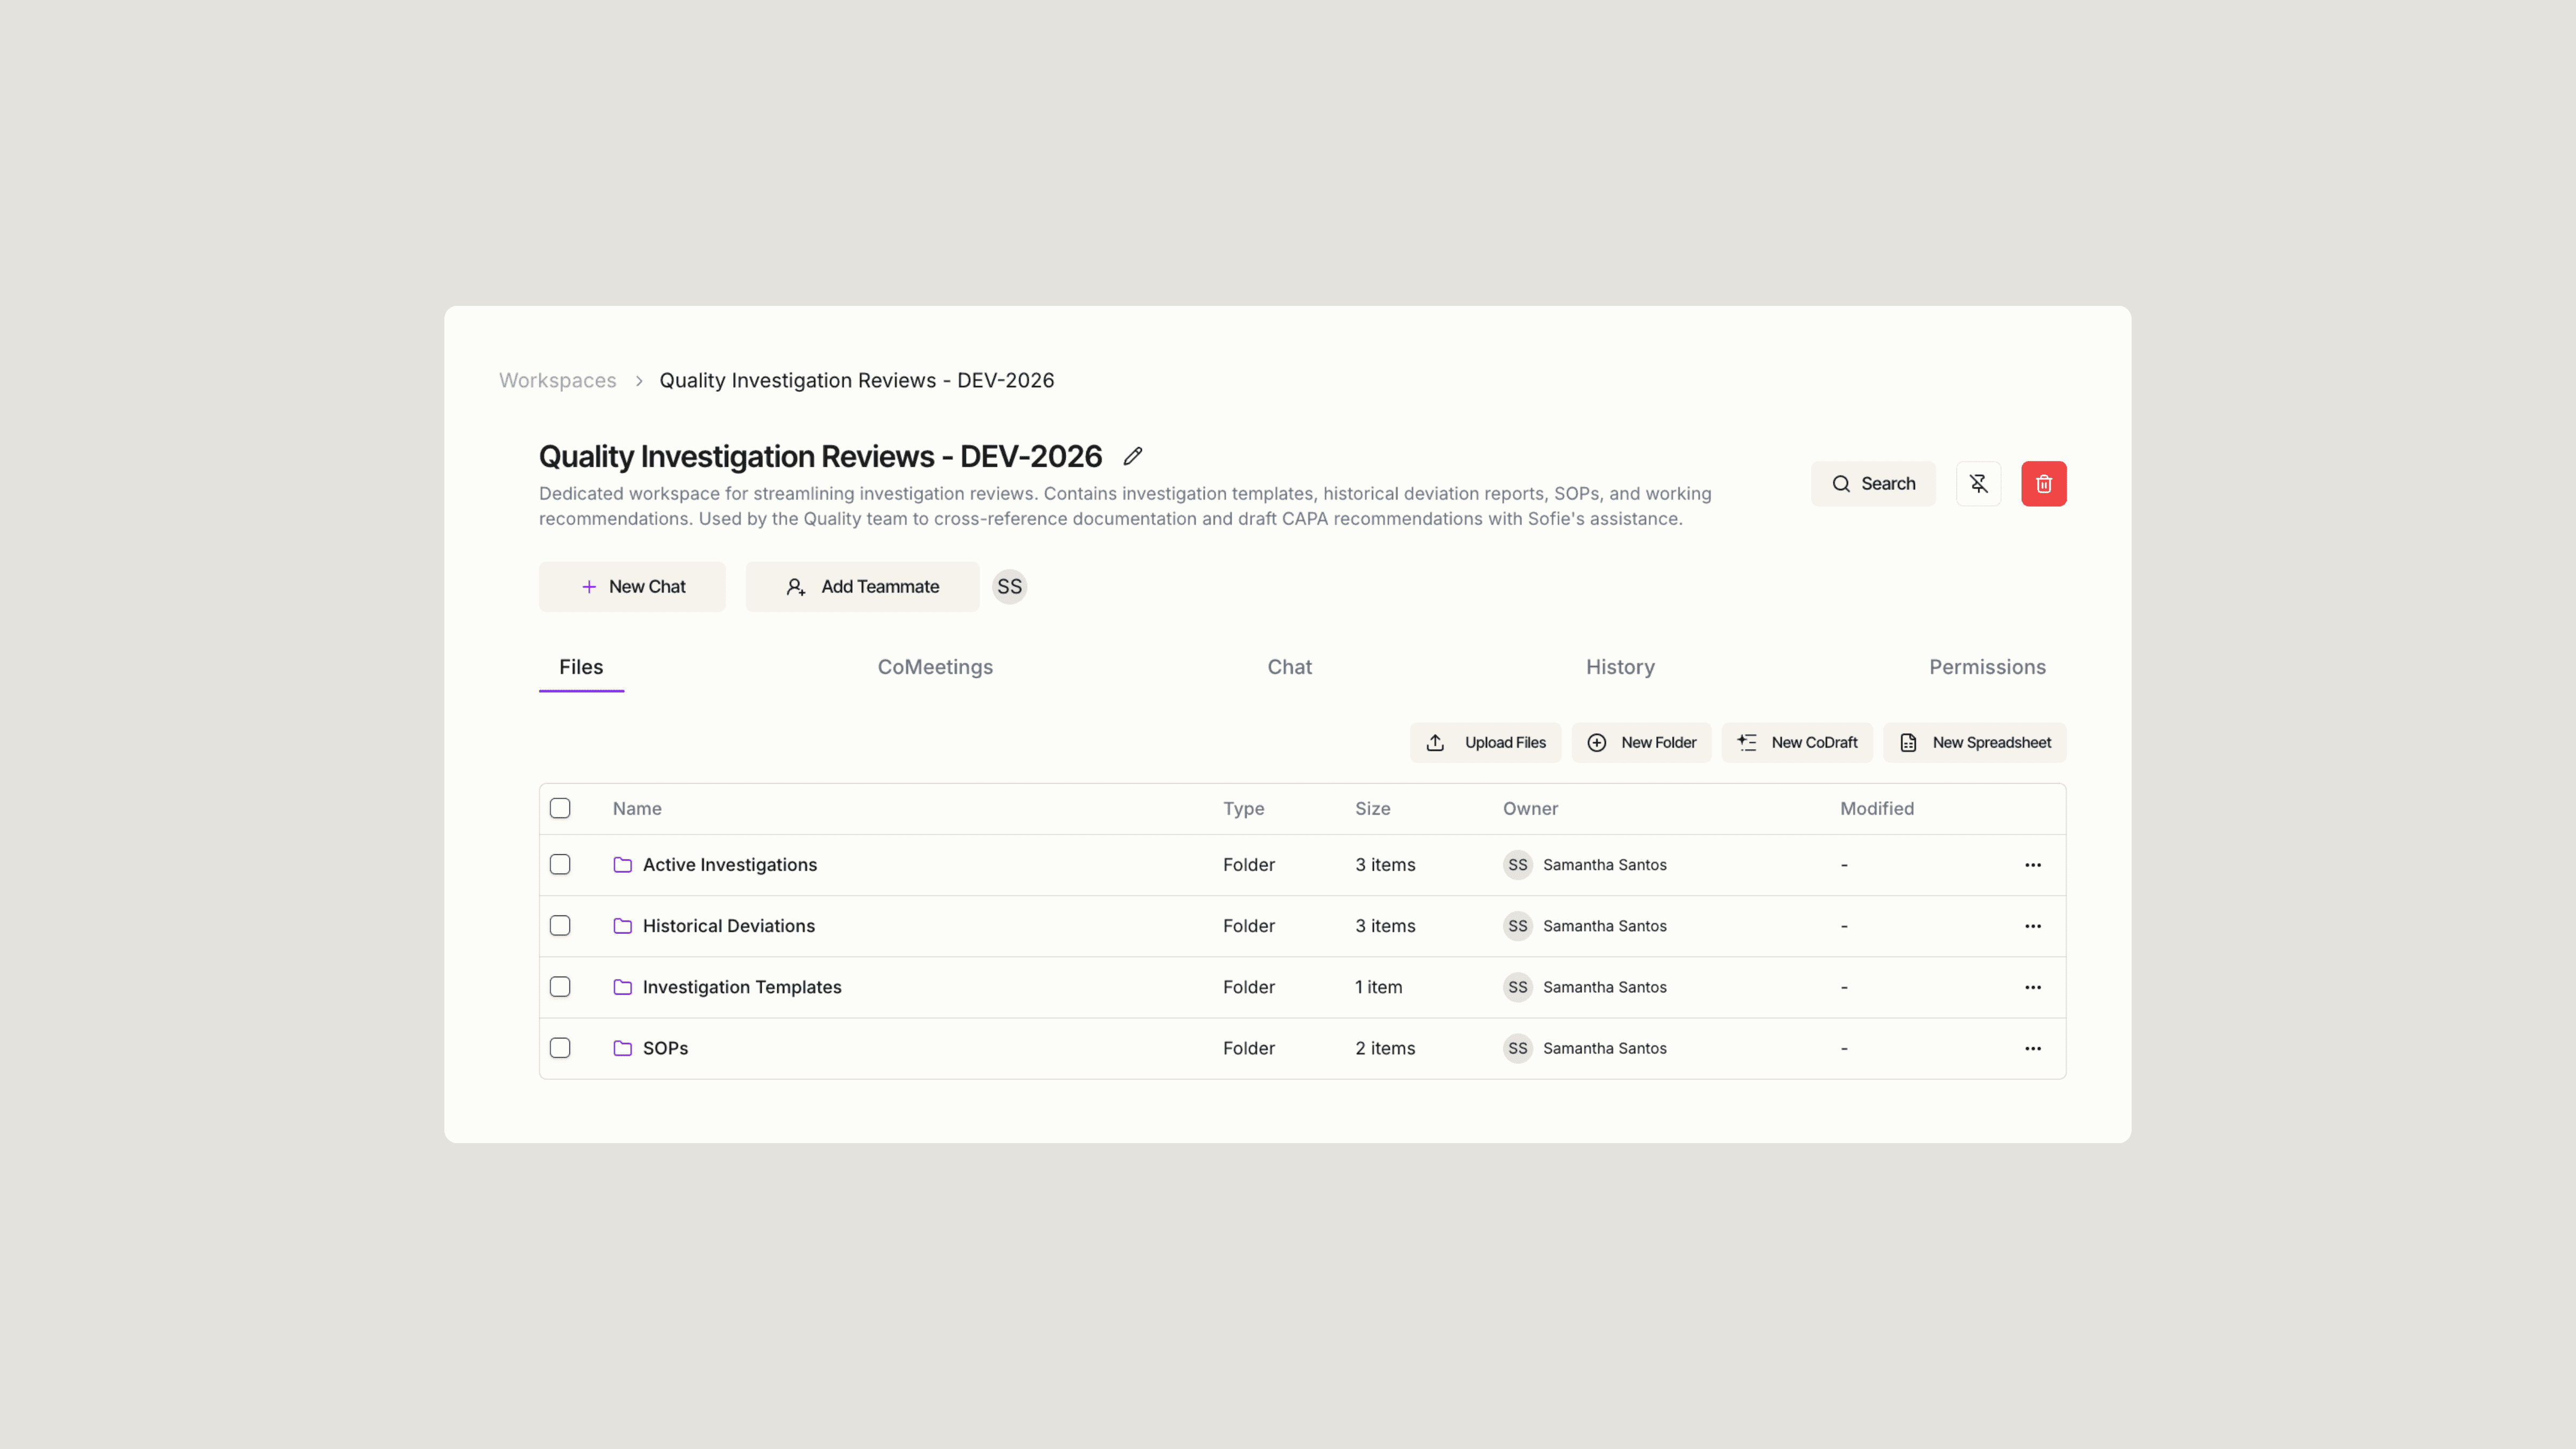
Task: Open more options for Active Investigations
Action: 2033,865
